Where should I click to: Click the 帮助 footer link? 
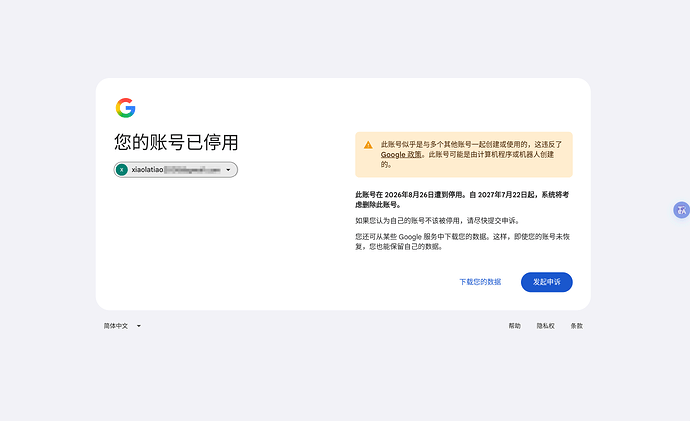pyautogui.click(x=514, y=326)
